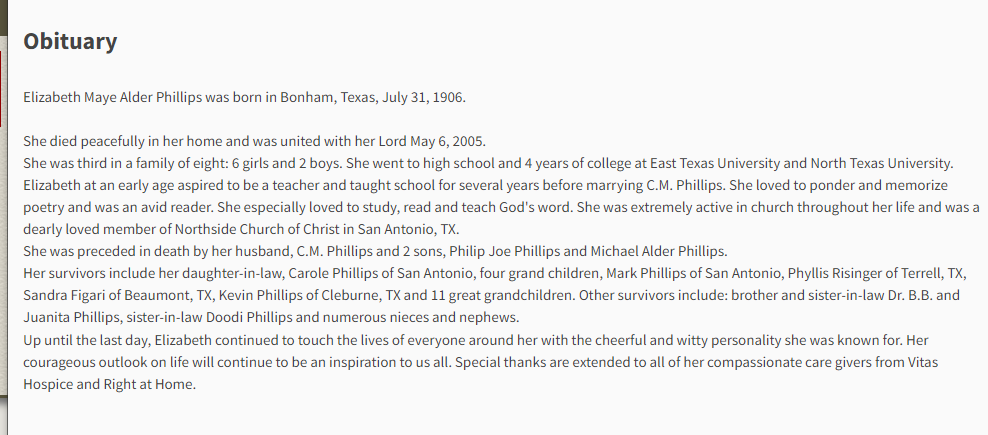Click the name Michael Alder Phillips

coord(658,251)
